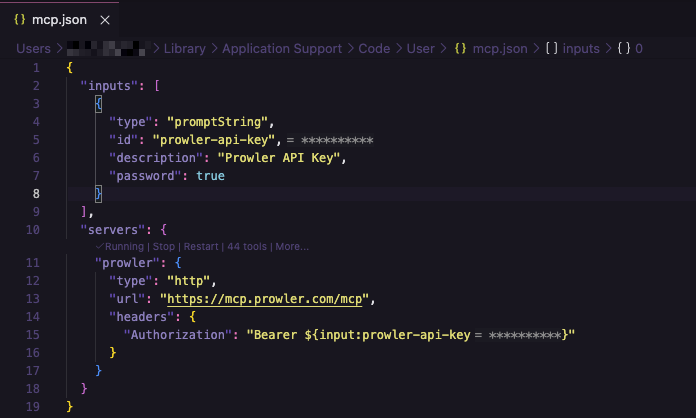Stop the prowler MCP server

coord(164,247)
